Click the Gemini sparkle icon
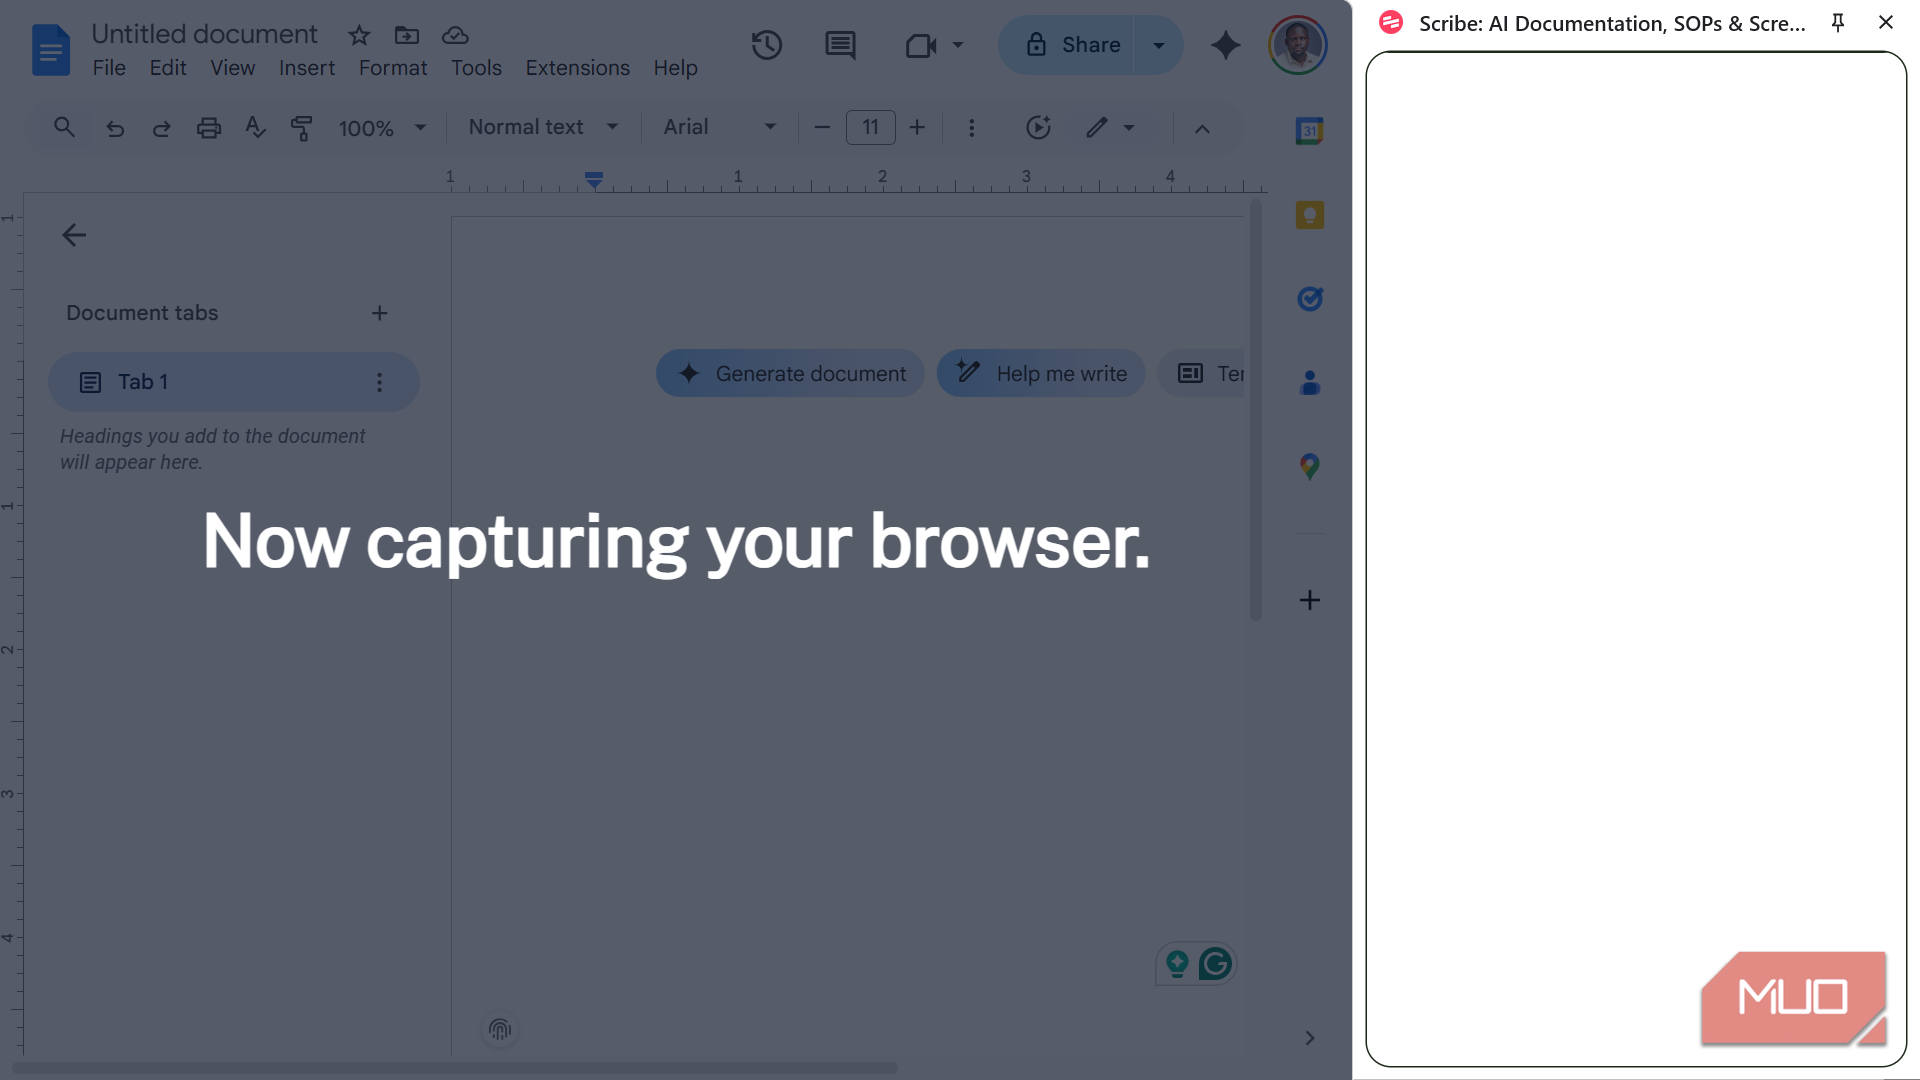Image resolution: width=1920 pixels, height=1080 pixels. [x=1225, y=45]
